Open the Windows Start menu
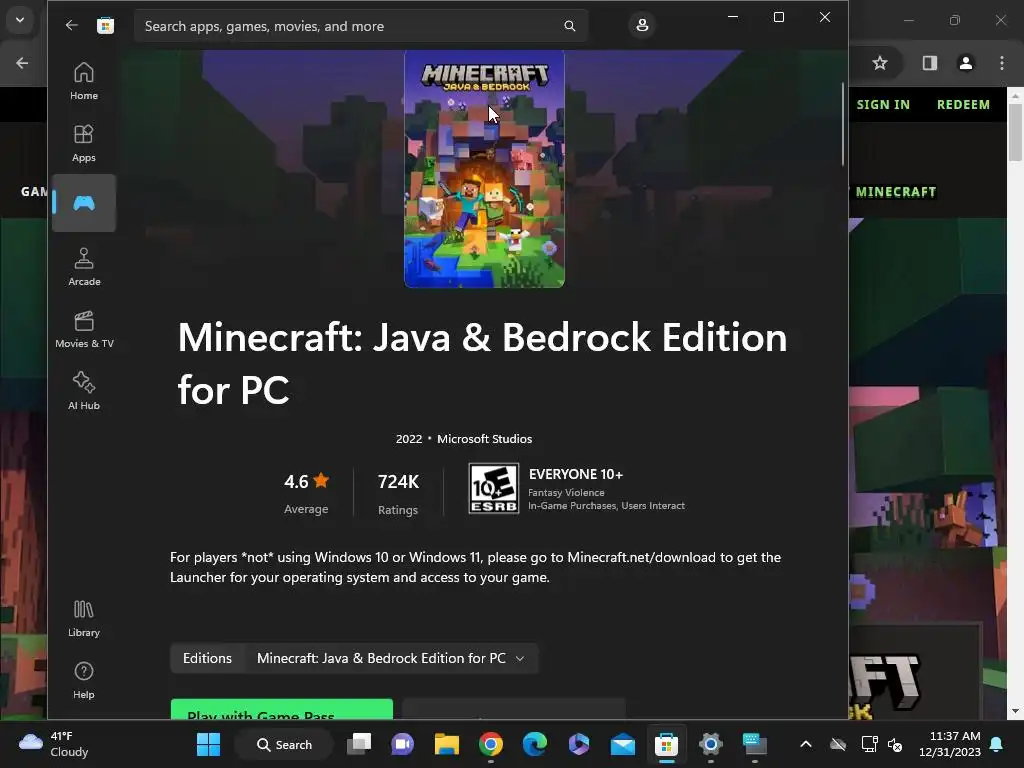The image size is (1024, 768). point(208,744)
